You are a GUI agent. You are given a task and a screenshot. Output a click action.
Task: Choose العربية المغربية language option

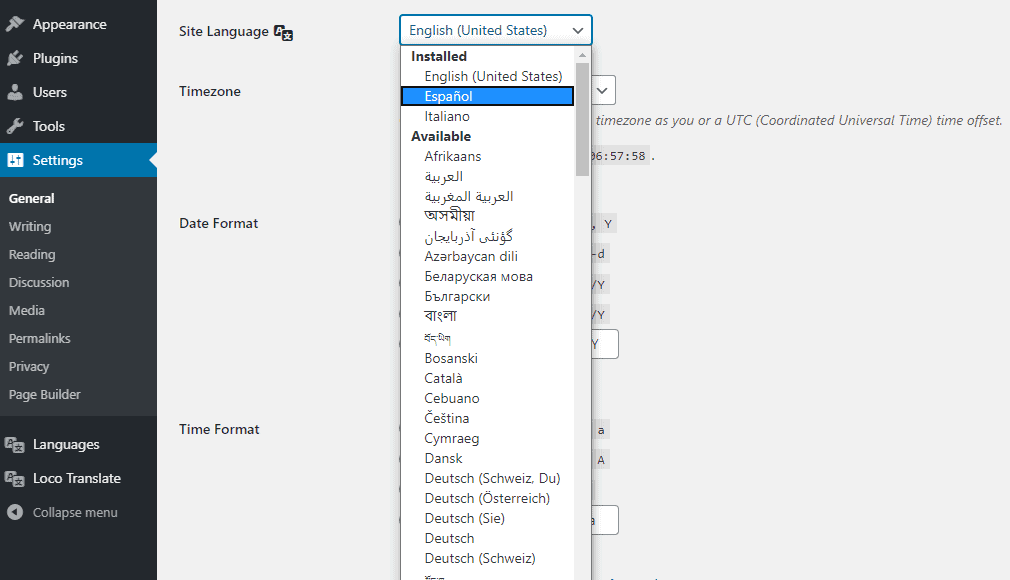[x=487, y=196]
